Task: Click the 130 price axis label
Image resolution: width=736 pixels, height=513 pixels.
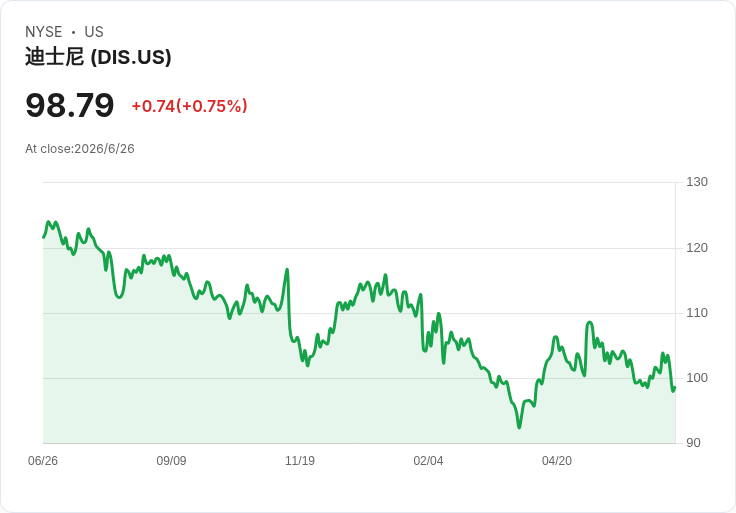Action: click(697, 182)
